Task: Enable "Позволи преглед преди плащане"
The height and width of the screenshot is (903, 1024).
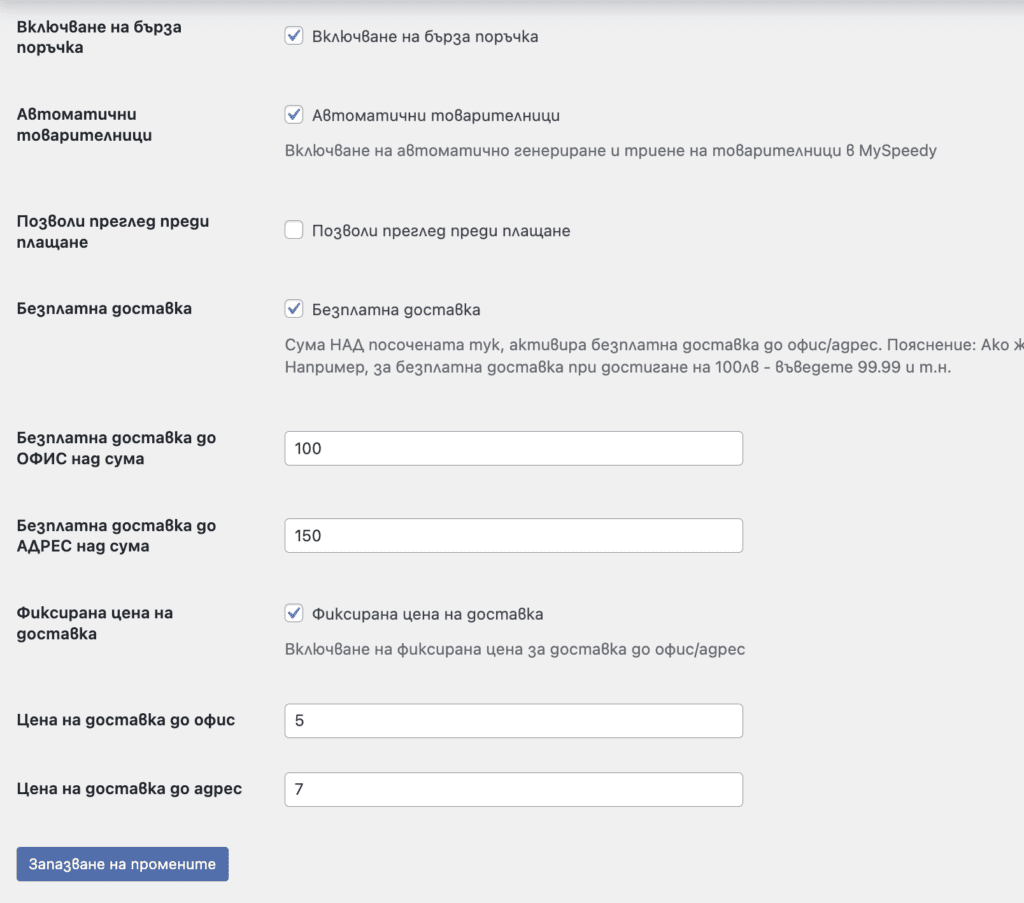Action: [x=294, y=229]
